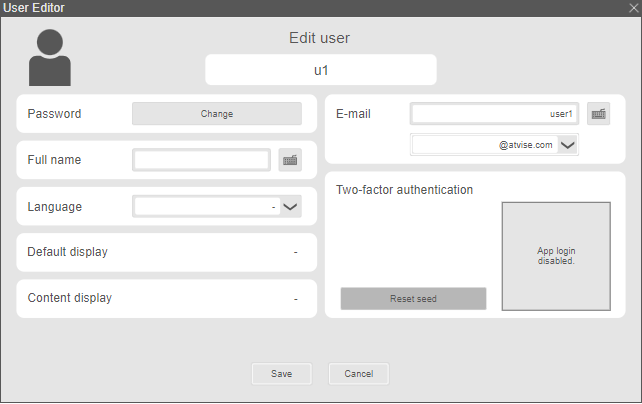Click the App login disabled box
The height and width of the screenshot is (404, 642).
pyautogui.click(x=556, y=256)
